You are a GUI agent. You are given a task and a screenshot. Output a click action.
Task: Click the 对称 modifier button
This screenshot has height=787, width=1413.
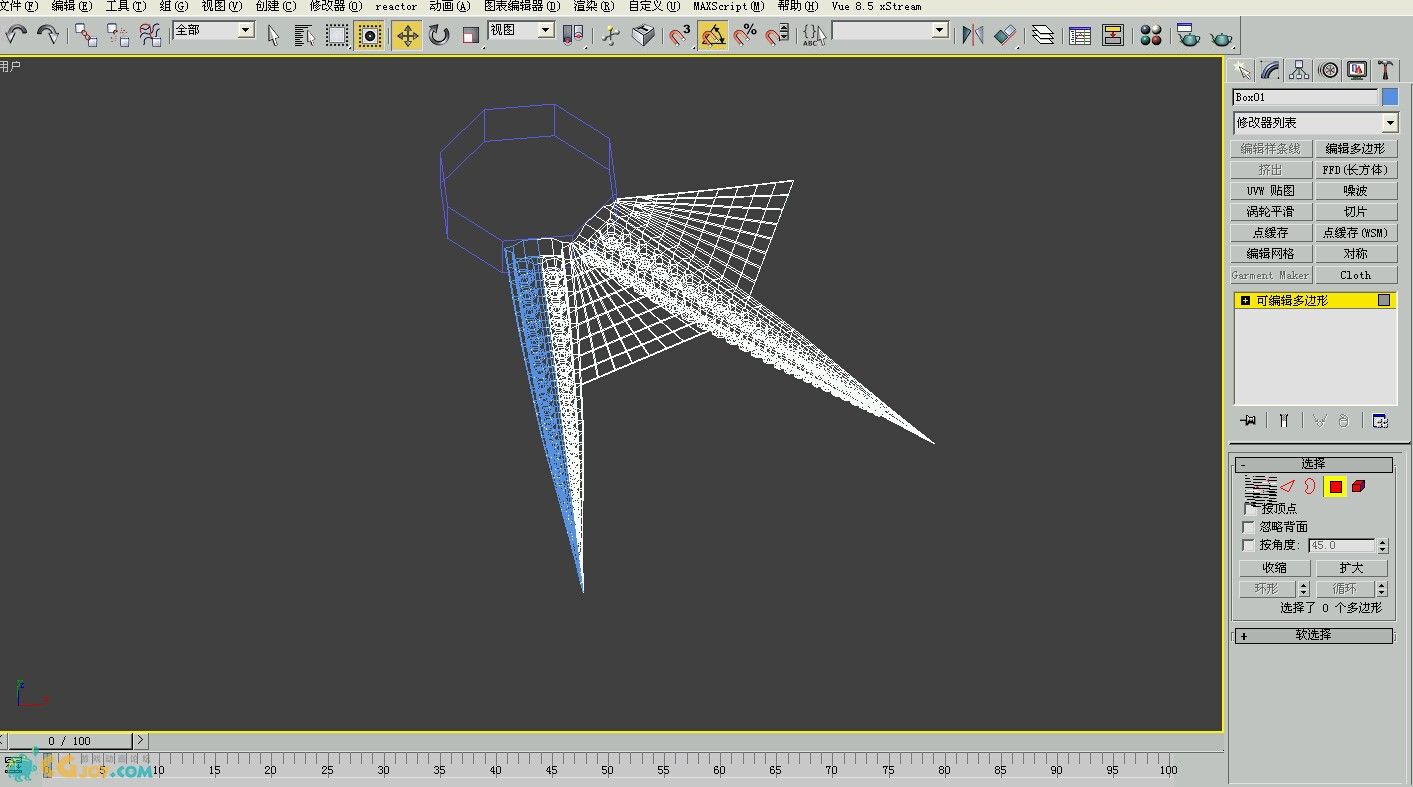click(x=1355, y=253)
